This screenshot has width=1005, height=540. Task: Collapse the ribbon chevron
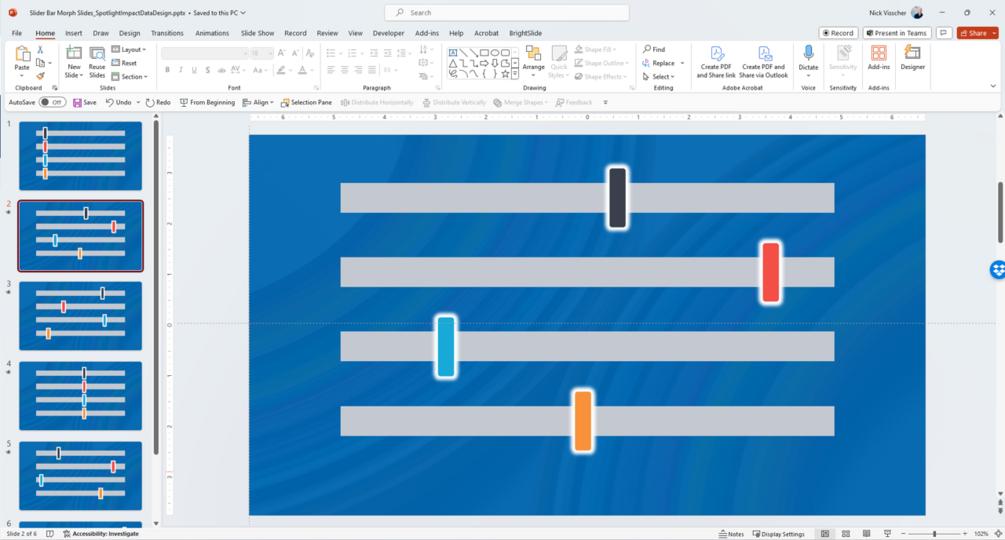click(x=993, y=86)
